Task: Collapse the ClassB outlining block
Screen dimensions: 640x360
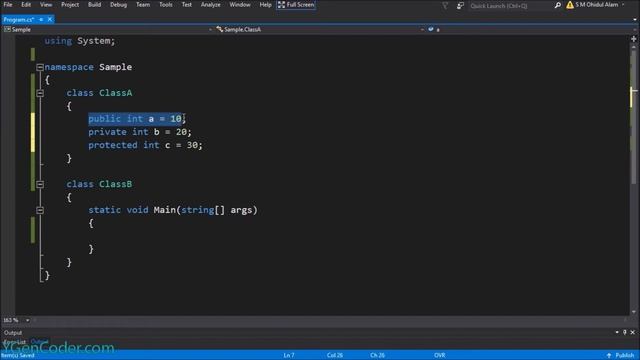Action: tap(40, 184)
